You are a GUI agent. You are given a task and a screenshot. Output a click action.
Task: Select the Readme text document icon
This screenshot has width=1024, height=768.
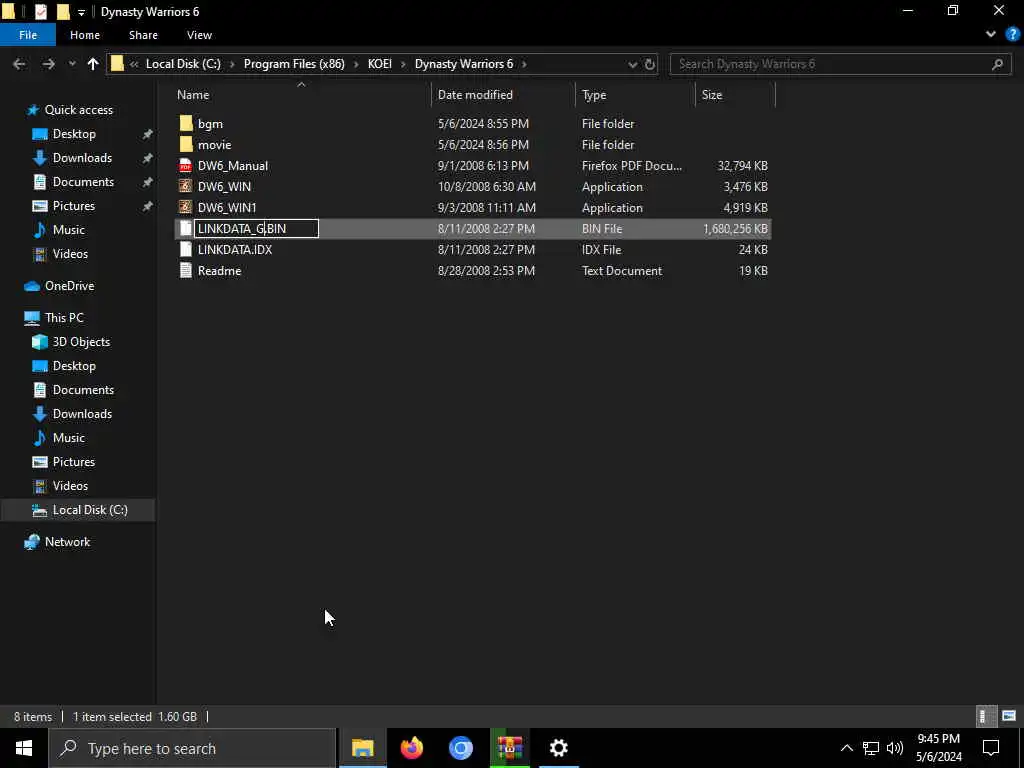click(186, 270)
